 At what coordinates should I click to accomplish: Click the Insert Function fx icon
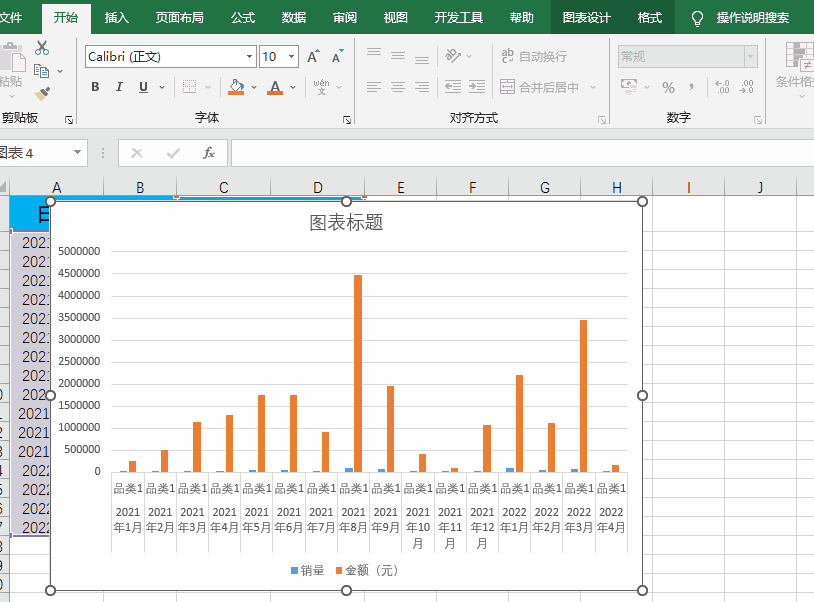click(209, 153)
